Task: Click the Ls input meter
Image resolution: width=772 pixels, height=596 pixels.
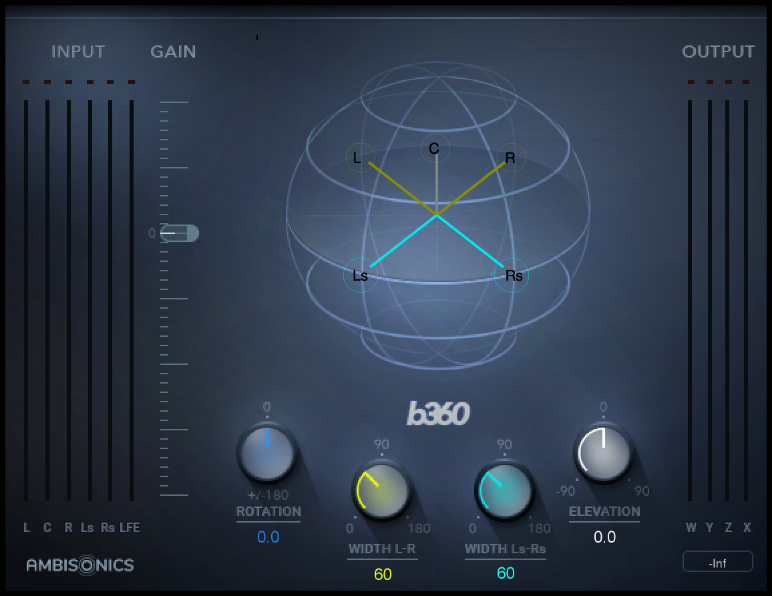Action: pos(90,300)
